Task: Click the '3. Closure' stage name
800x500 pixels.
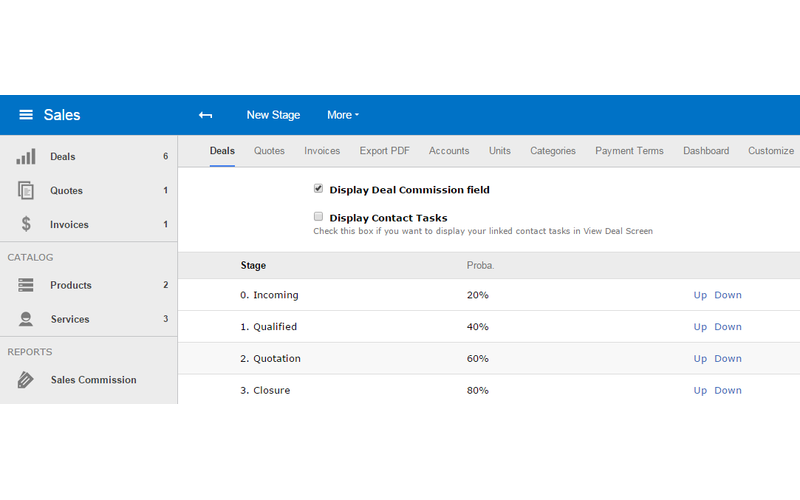Action: tap(265, 390)
